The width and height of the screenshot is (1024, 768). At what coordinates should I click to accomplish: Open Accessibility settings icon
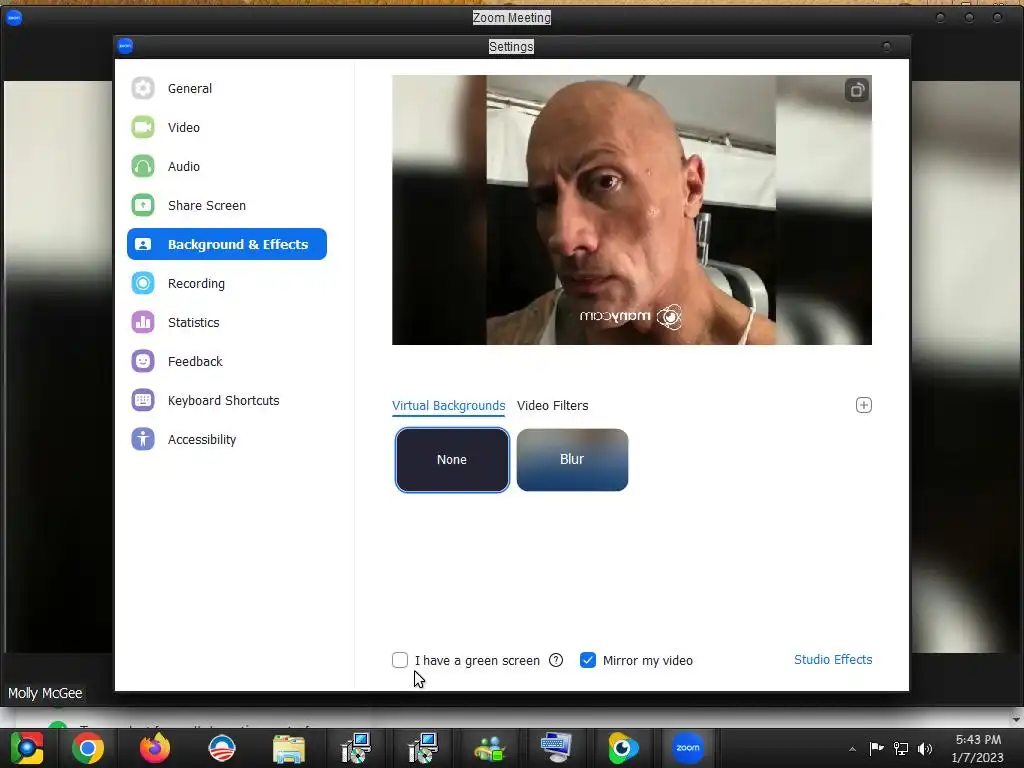point(143,439)
